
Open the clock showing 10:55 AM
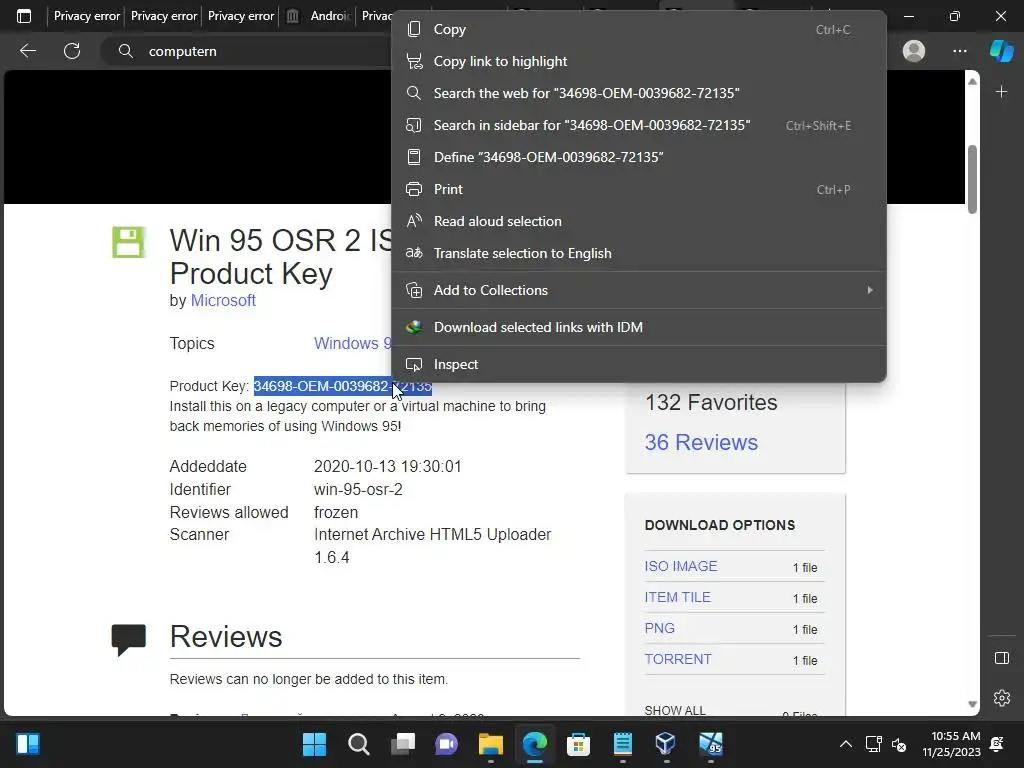click(x=952, y=744)
